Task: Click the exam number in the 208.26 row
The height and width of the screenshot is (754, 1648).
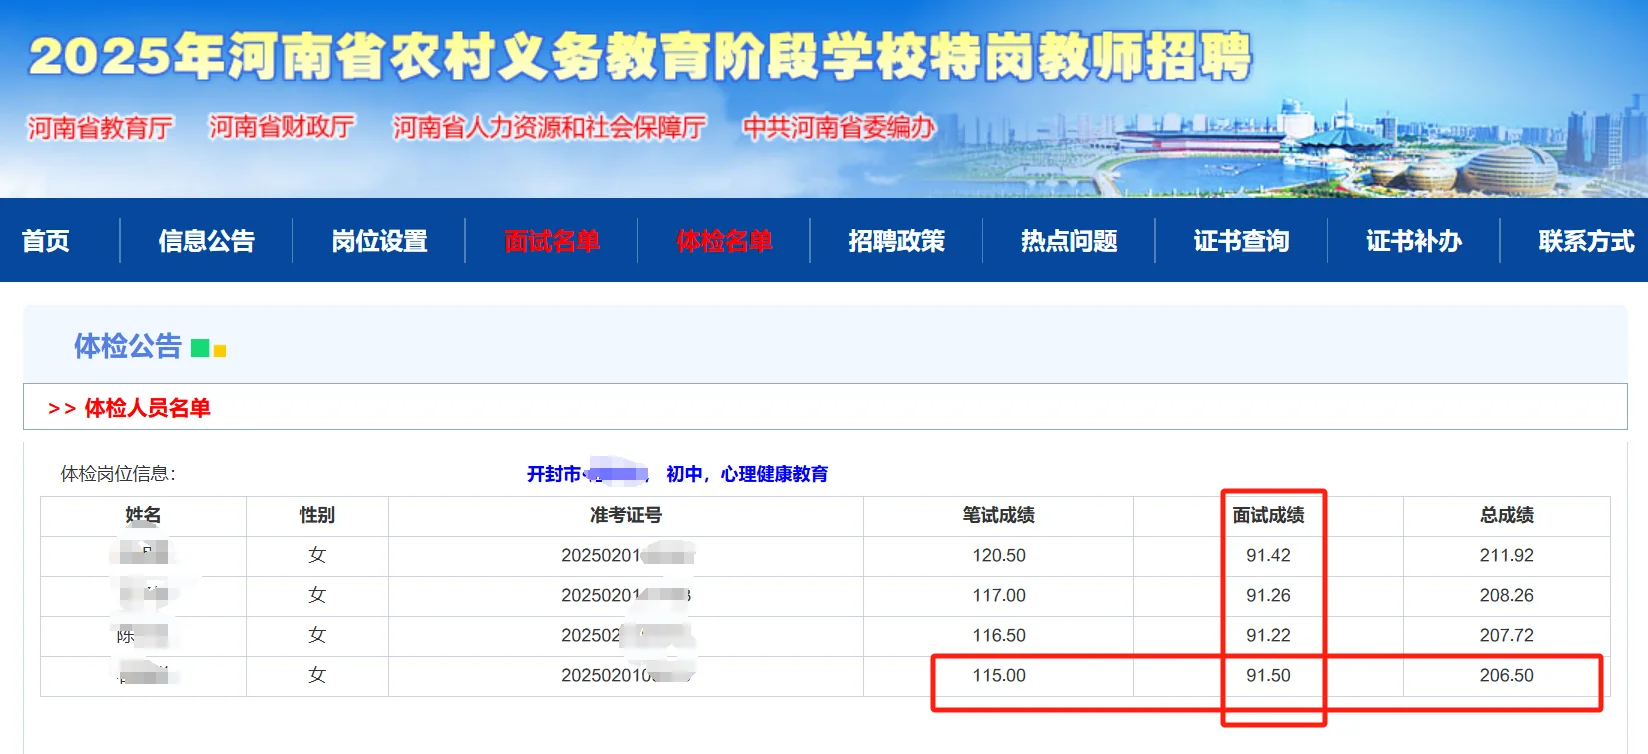Action: click(627, 595)
